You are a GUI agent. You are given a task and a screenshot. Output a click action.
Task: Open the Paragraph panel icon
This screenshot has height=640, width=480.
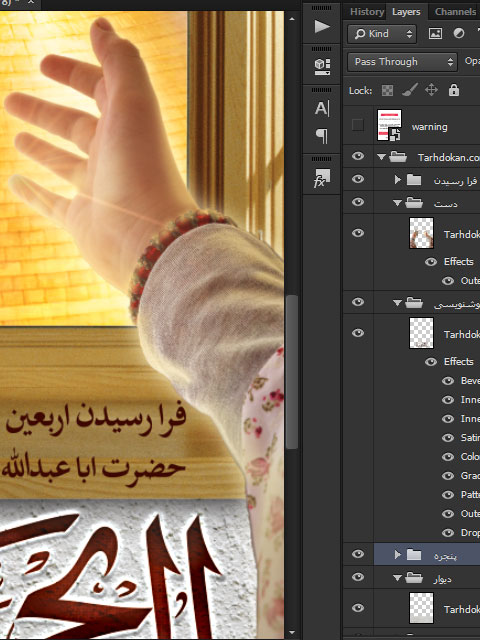pos(322,136)
